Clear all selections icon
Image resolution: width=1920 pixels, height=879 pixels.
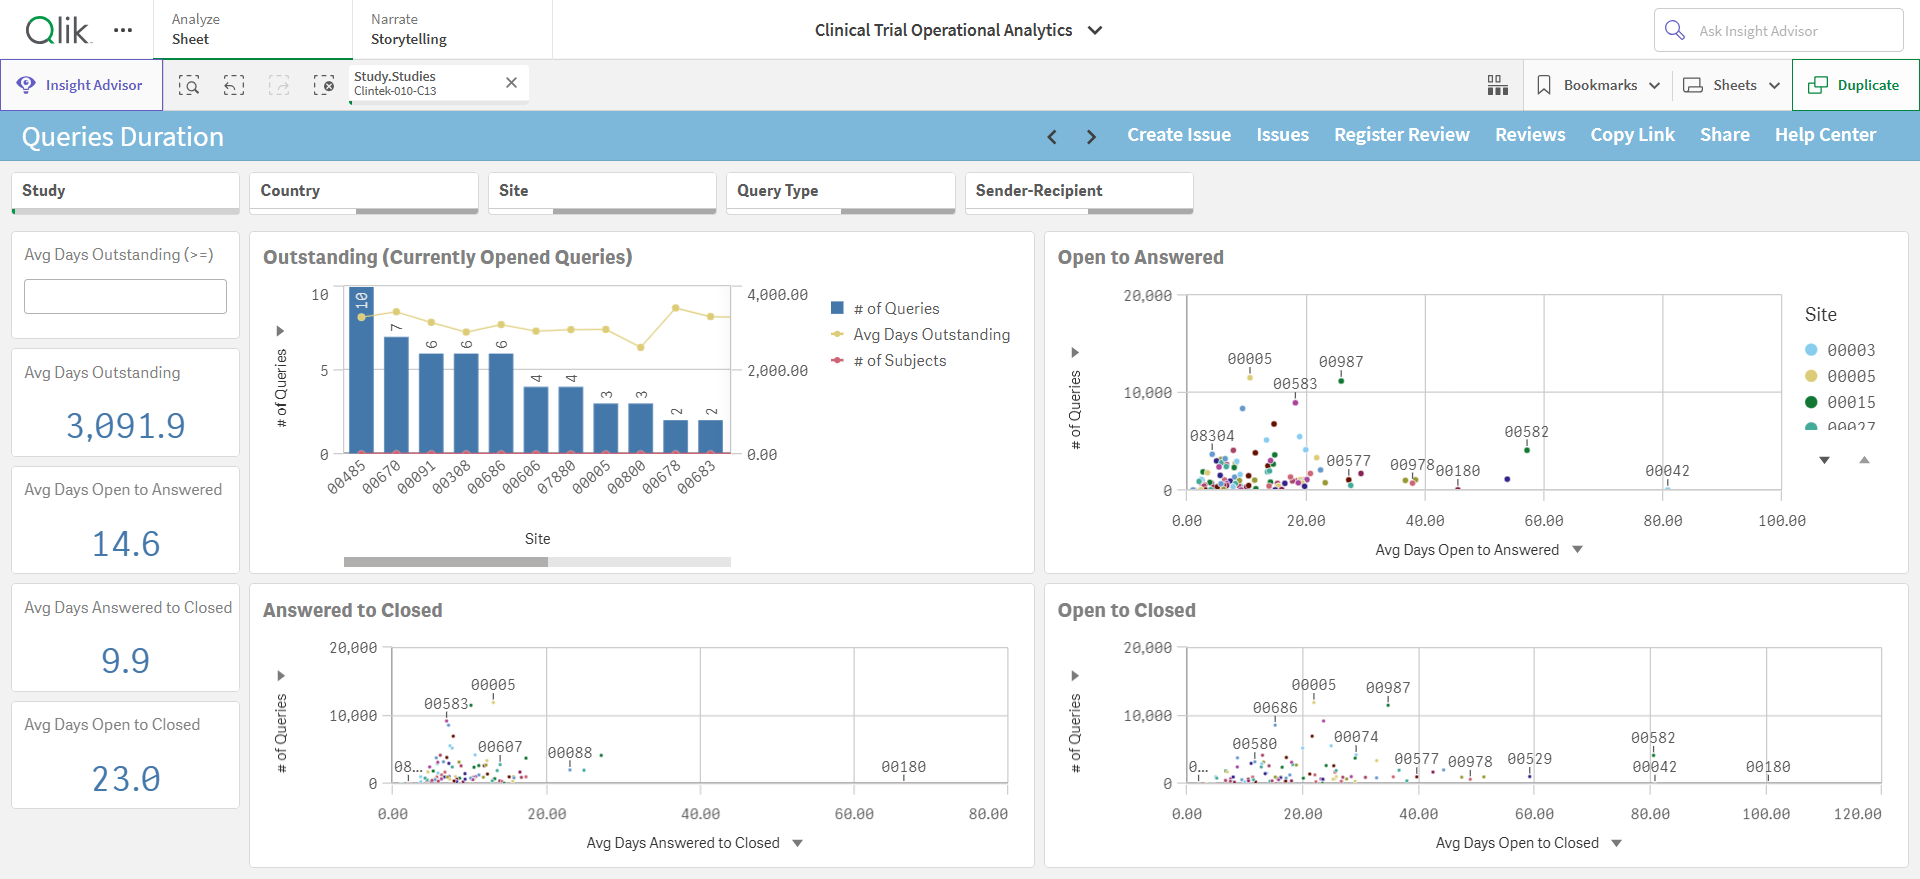[324, 86]
